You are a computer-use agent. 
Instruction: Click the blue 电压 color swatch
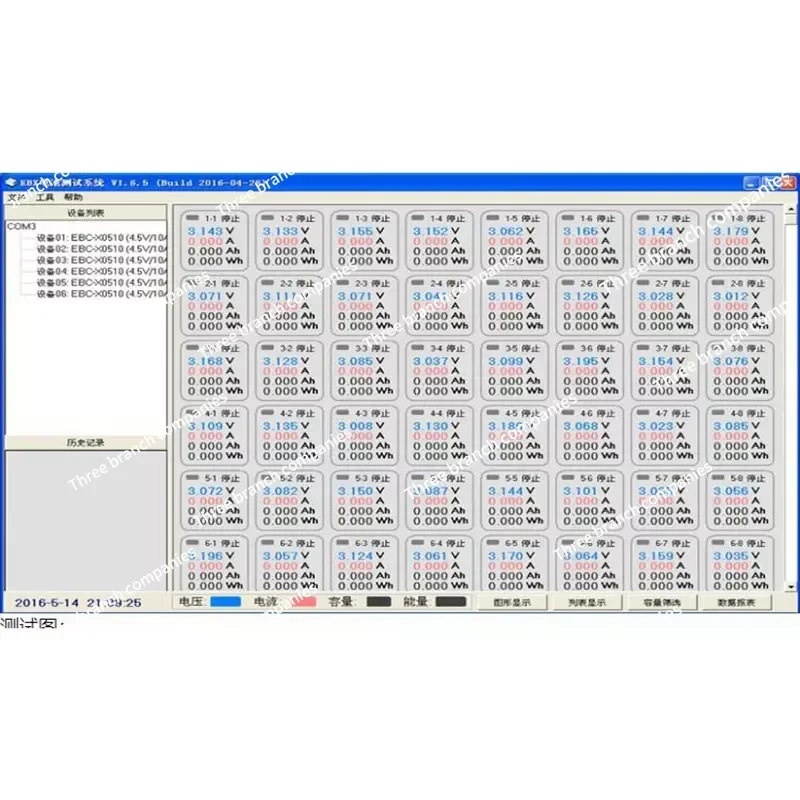[226, 602]
